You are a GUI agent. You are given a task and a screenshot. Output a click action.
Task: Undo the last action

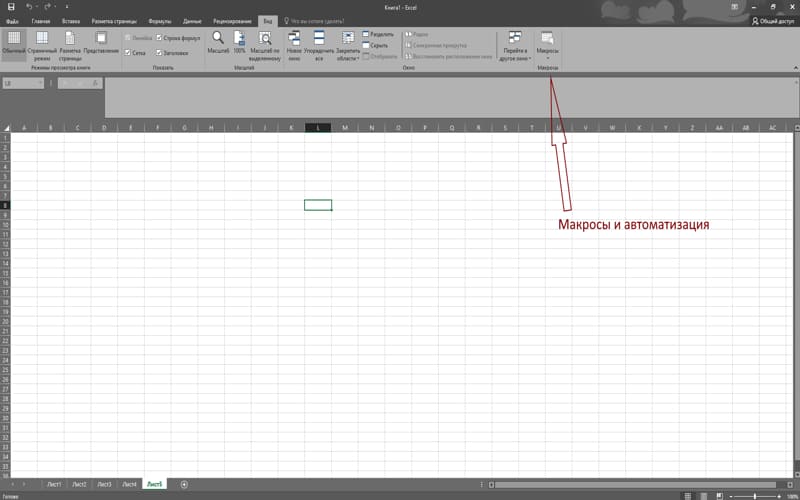29,7
